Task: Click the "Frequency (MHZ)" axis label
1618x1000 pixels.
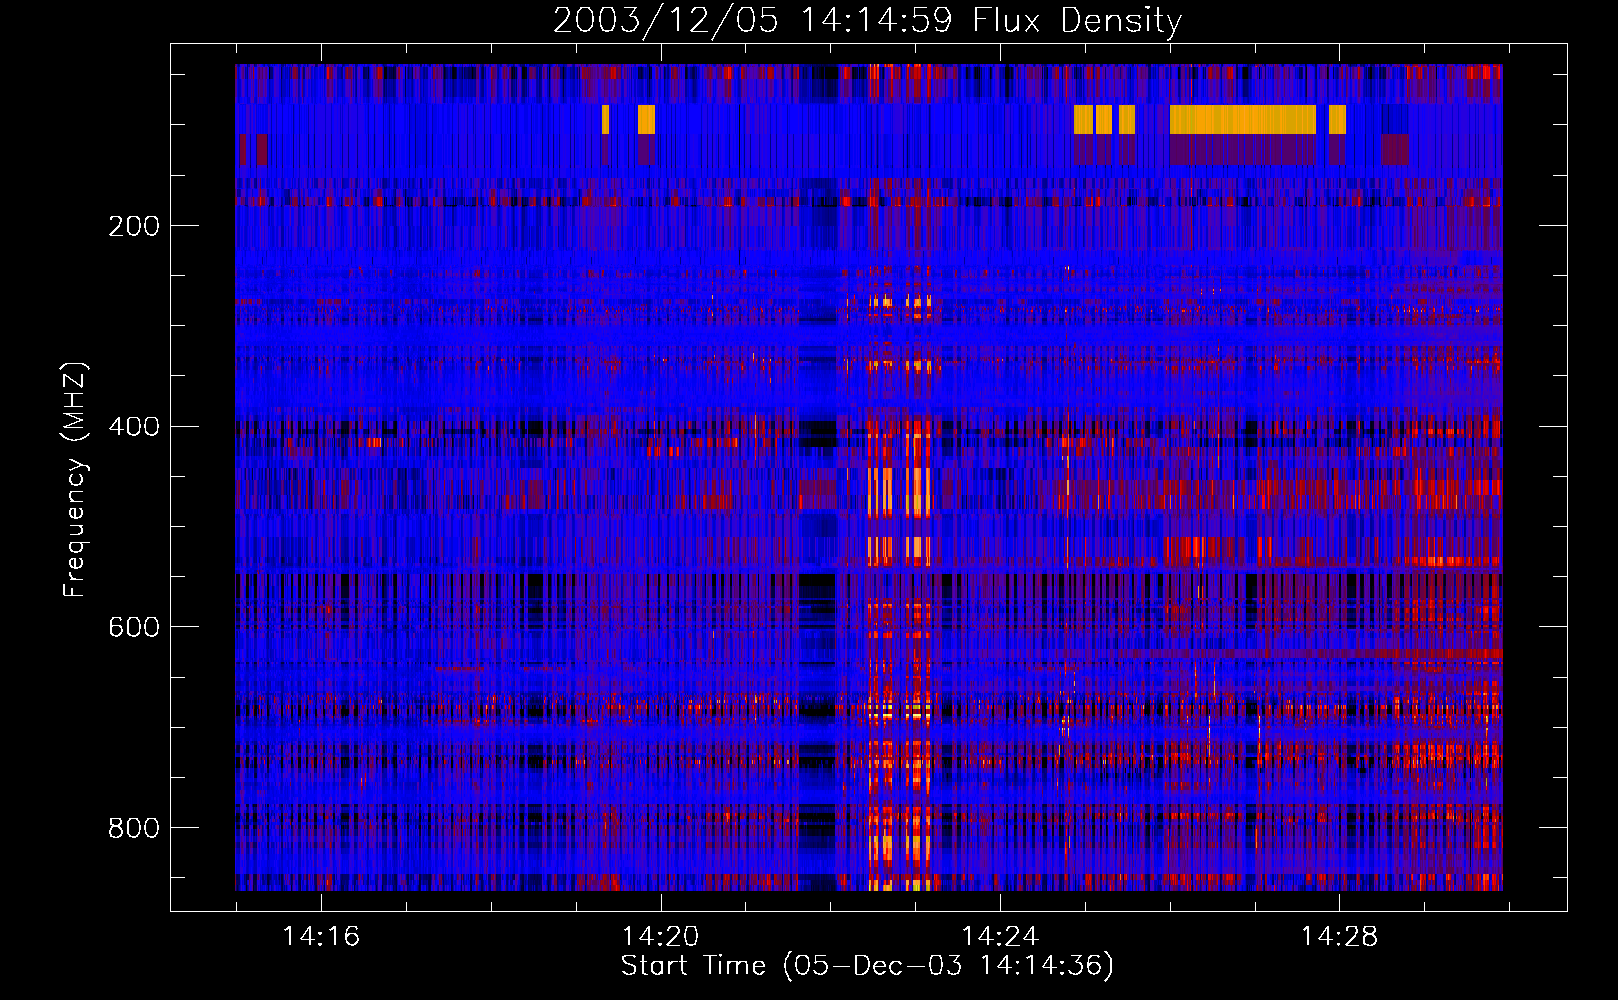Action: pyautogui.click(x=75, y=480)
